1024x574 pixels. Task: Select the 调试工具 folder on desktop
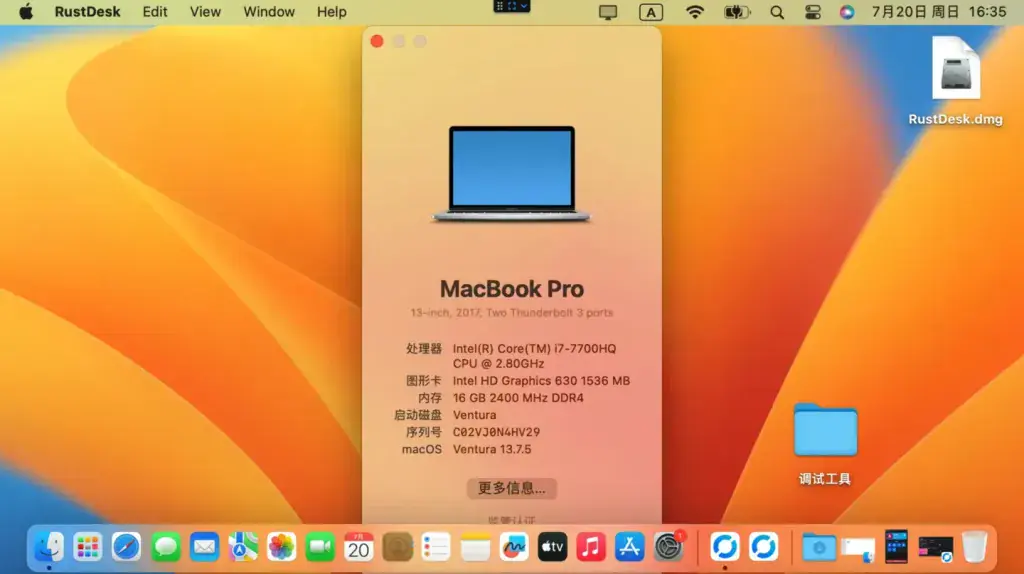[825, 443]
